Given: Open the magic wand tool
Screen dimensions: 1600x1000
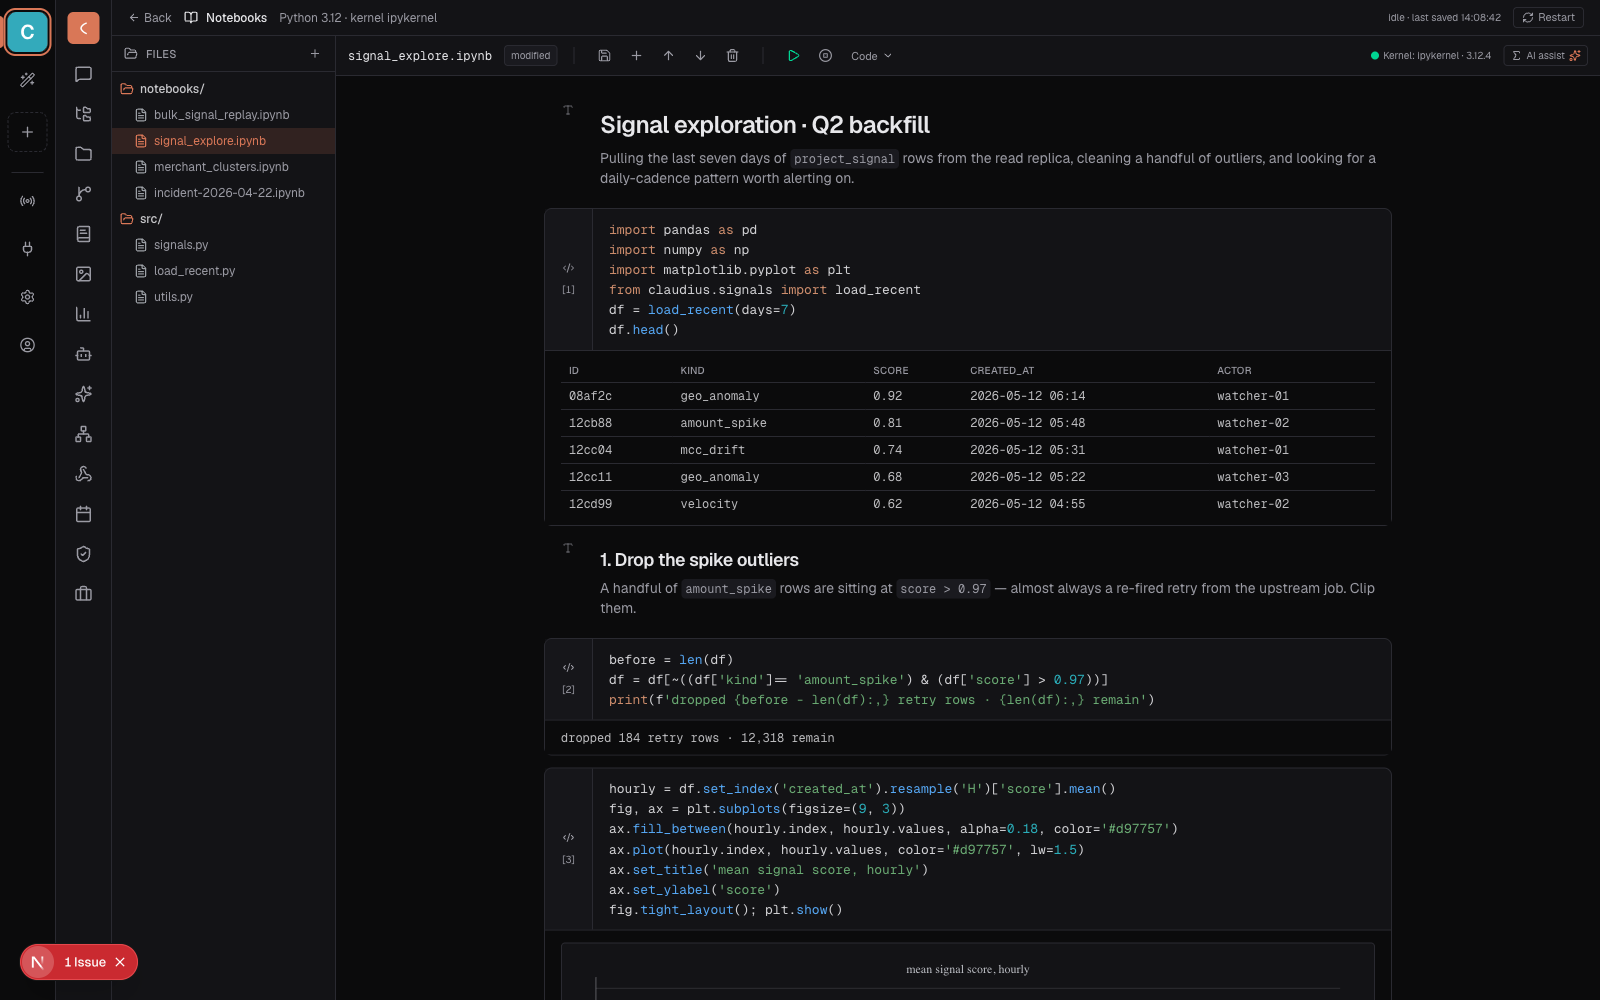Looking at the screenshot, I should [x=27, y=80].
